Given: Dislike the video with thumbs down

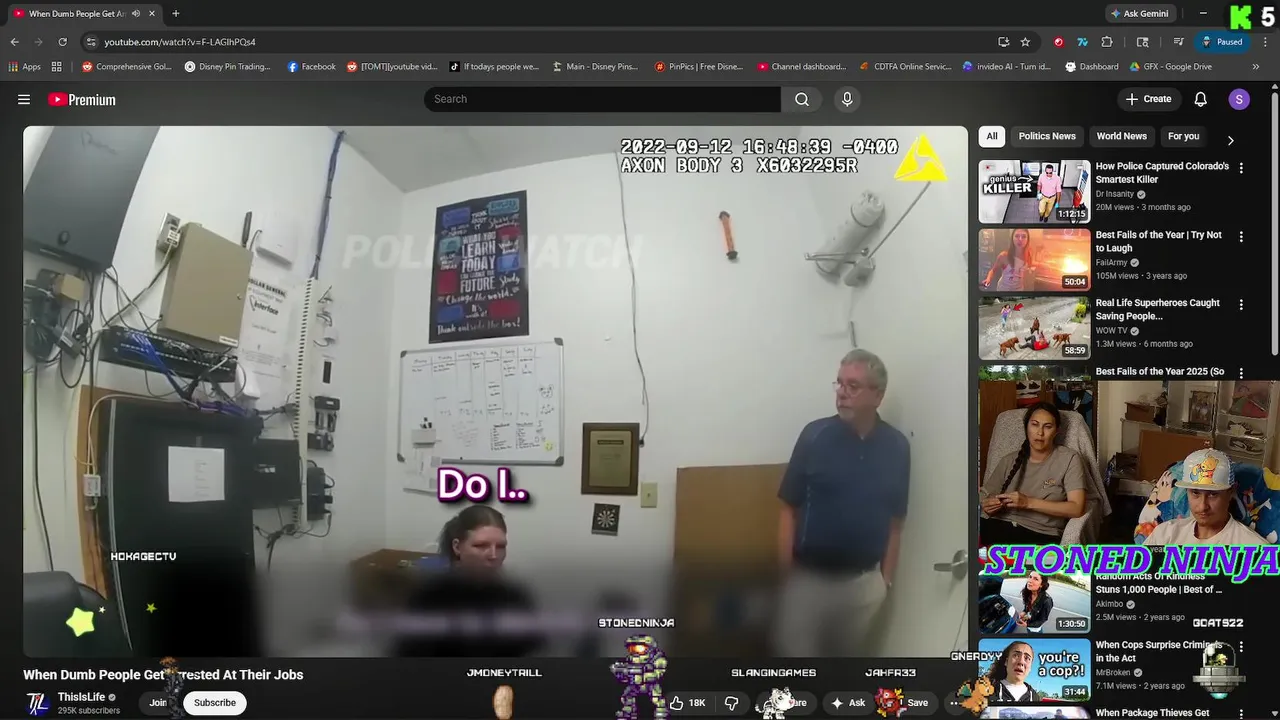Looking at the screenshot, I should coord(731,703).
